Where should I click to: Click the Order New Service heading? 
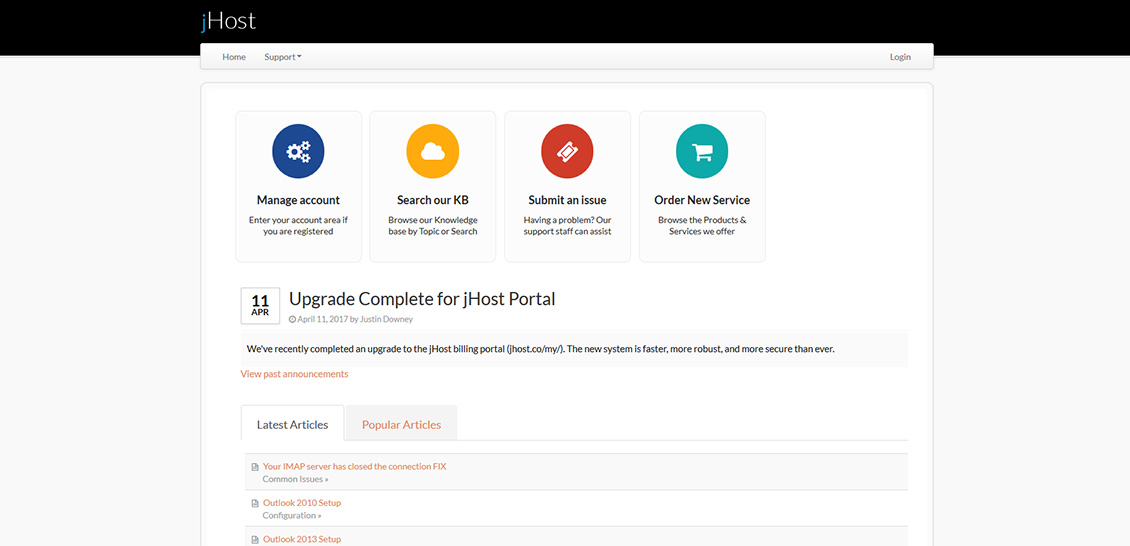(702, 200)
